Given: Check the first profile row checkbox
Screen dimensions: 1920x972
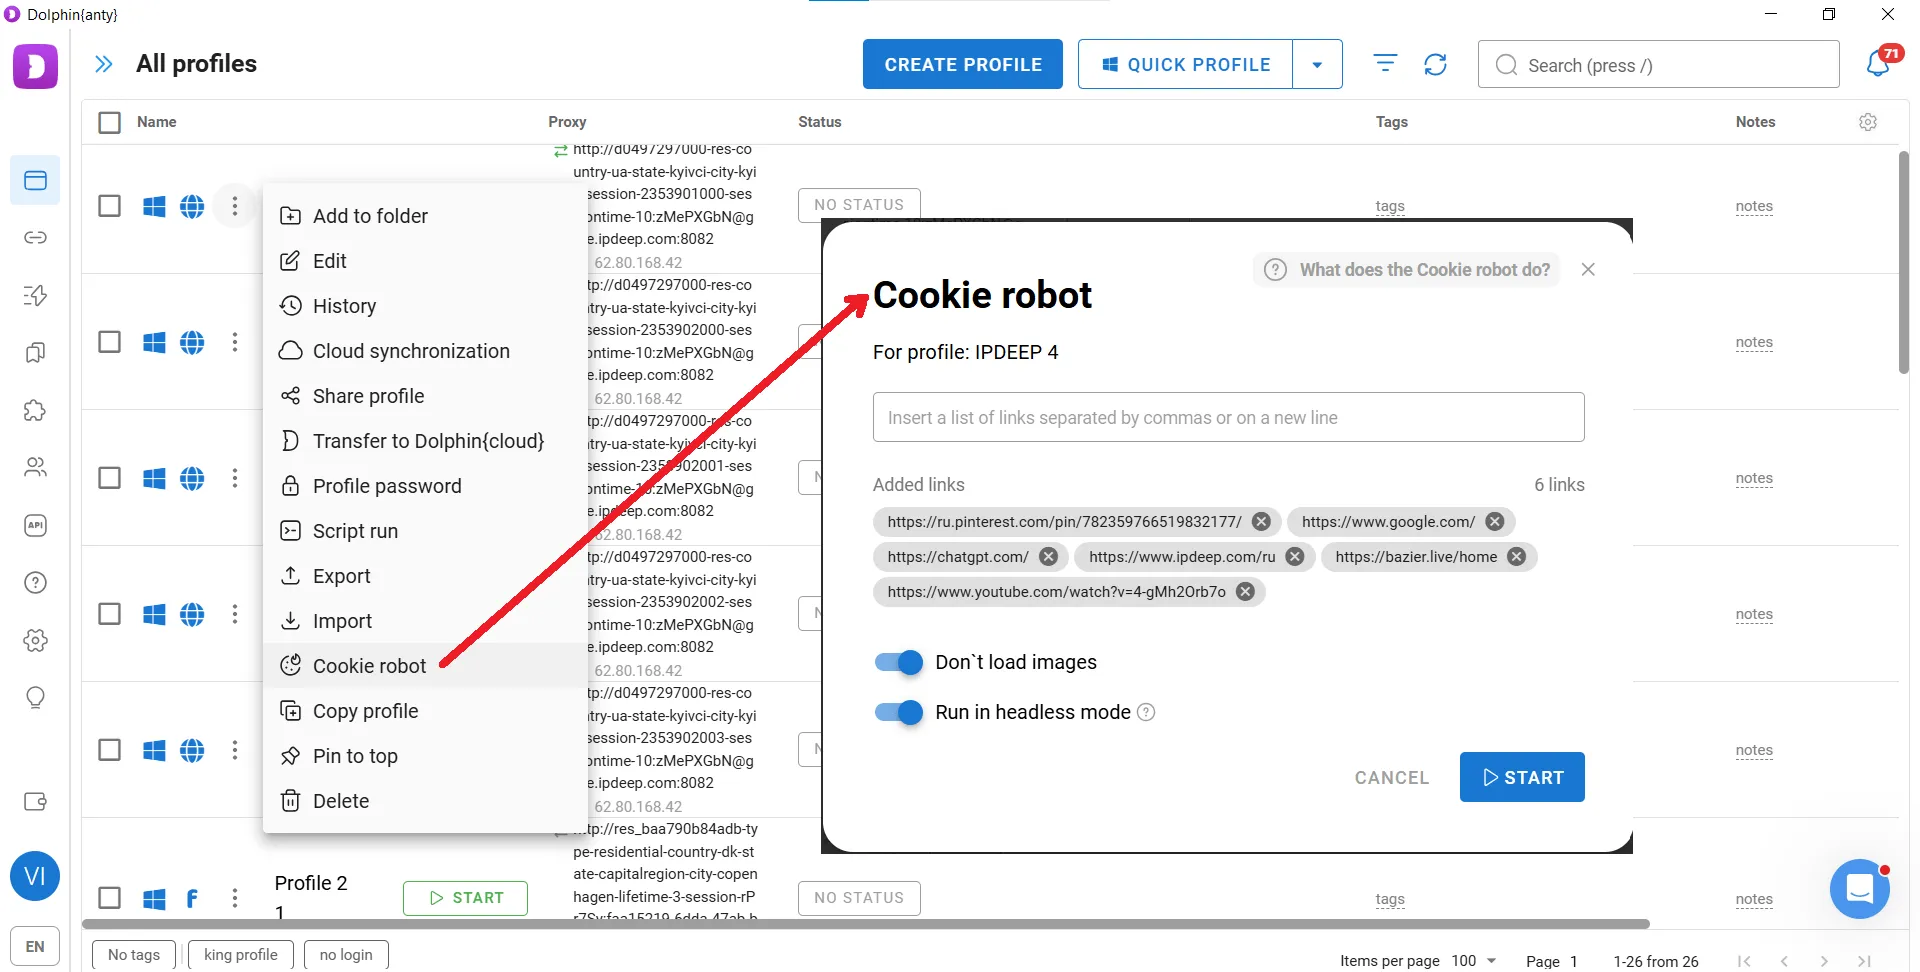Looking at the screenshot, I should click(110, 206).
